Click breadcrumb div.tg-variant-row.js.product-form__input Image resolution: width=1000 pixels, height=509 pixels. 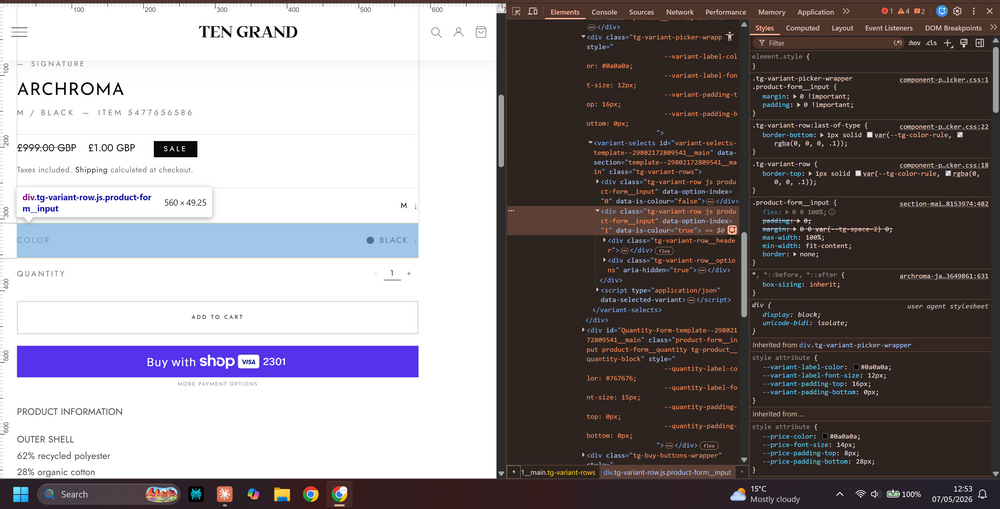point(667,473)
